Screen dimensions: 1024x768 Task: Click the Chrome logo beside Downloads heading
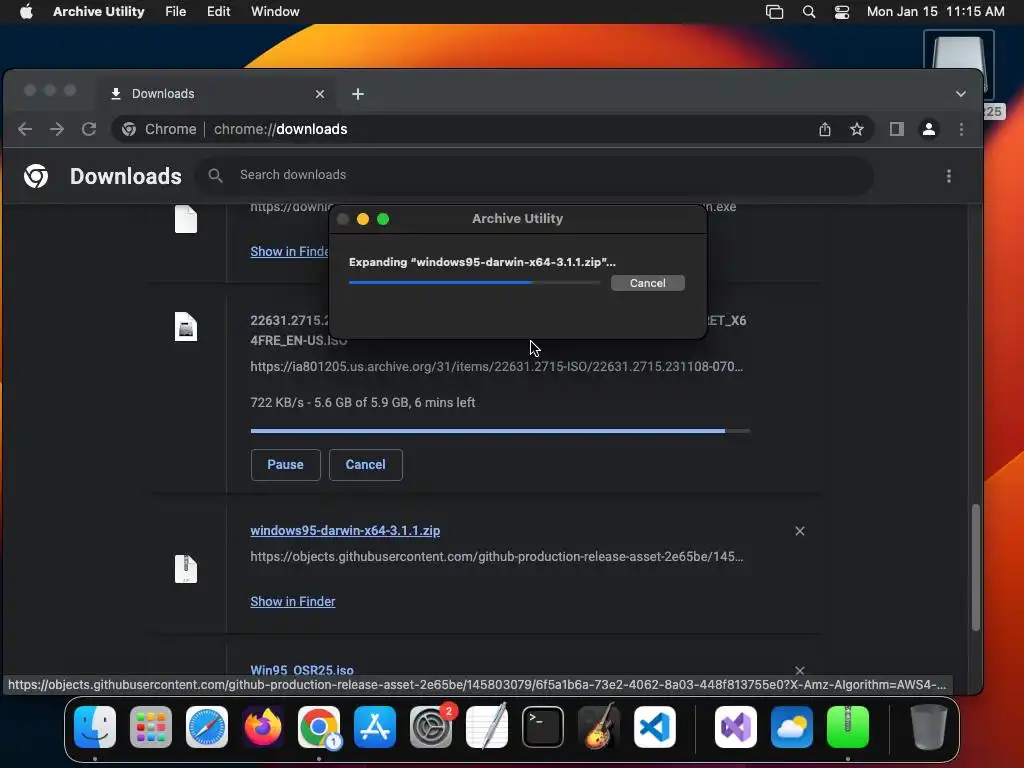click(36, 176)
